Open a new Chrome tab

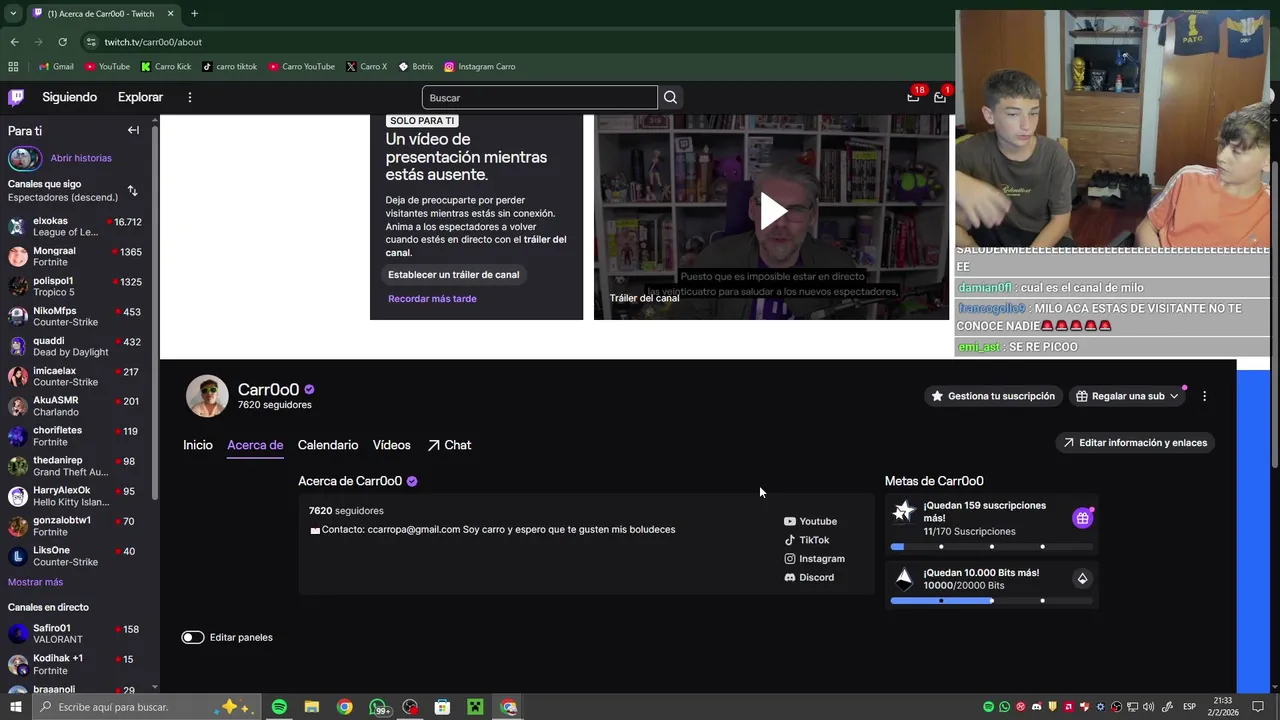tap(194, 14)
